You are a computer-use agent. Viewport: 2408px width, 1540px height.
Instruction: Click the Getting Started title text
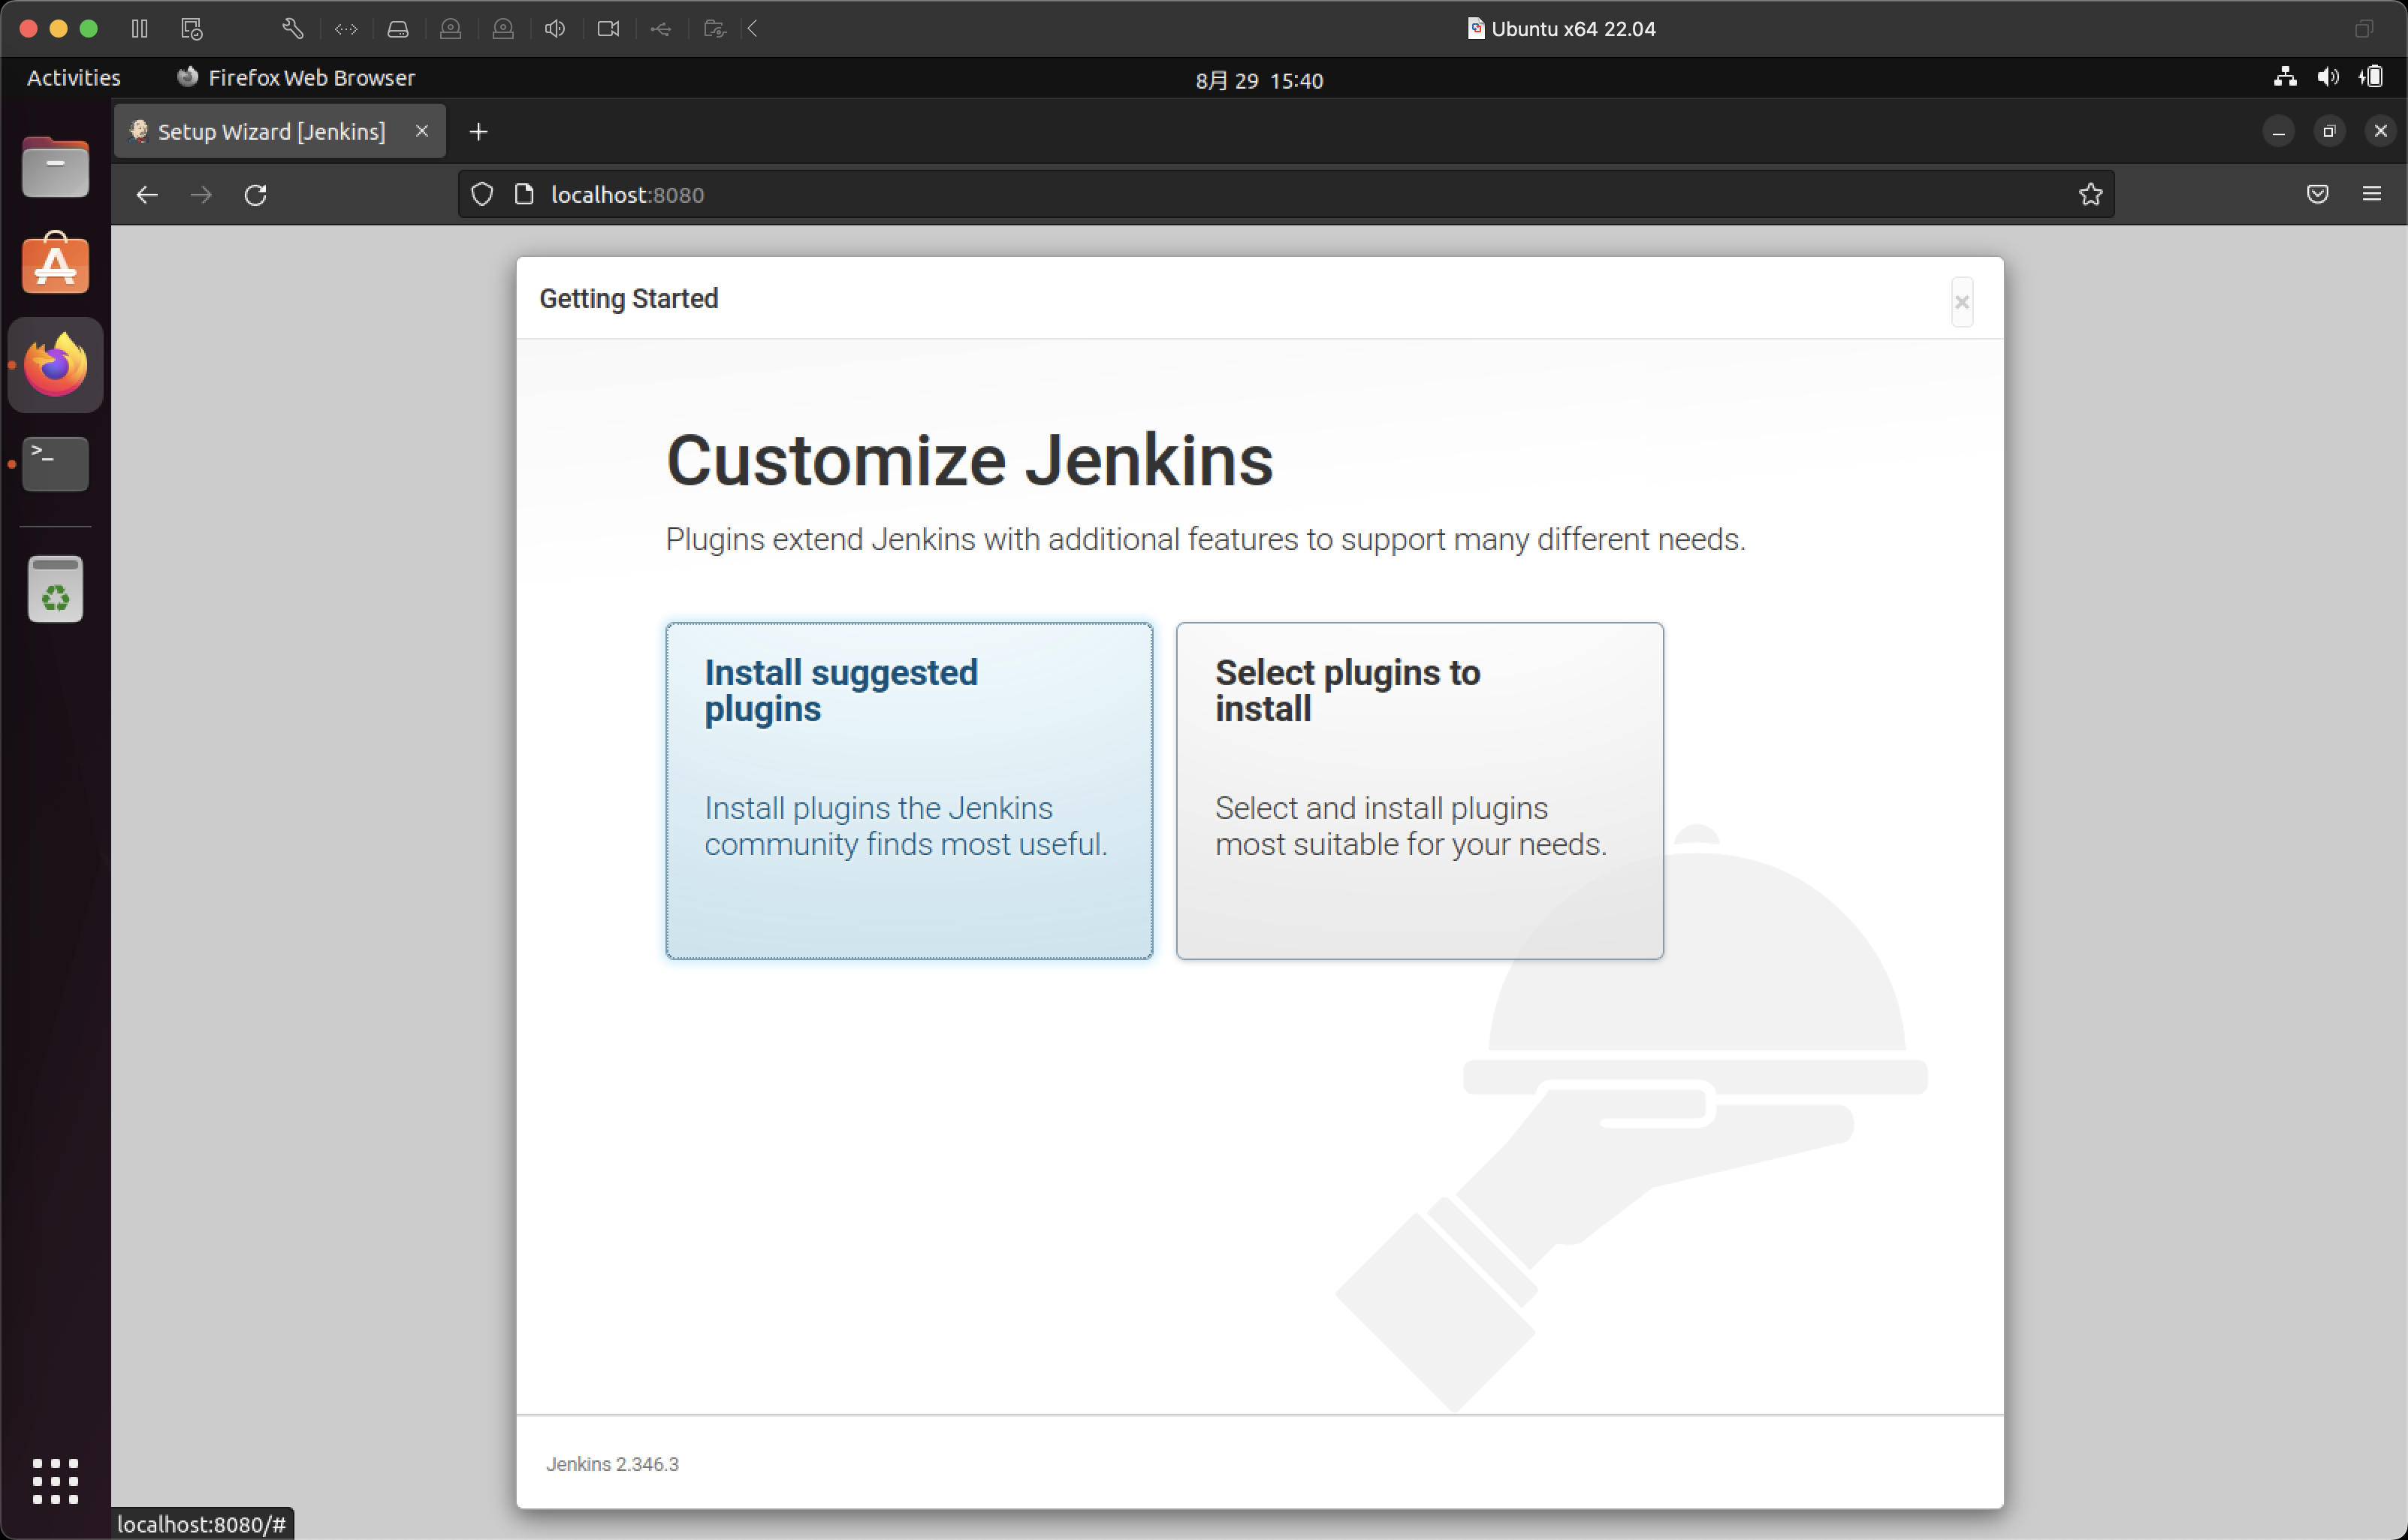tap(628, 299)
